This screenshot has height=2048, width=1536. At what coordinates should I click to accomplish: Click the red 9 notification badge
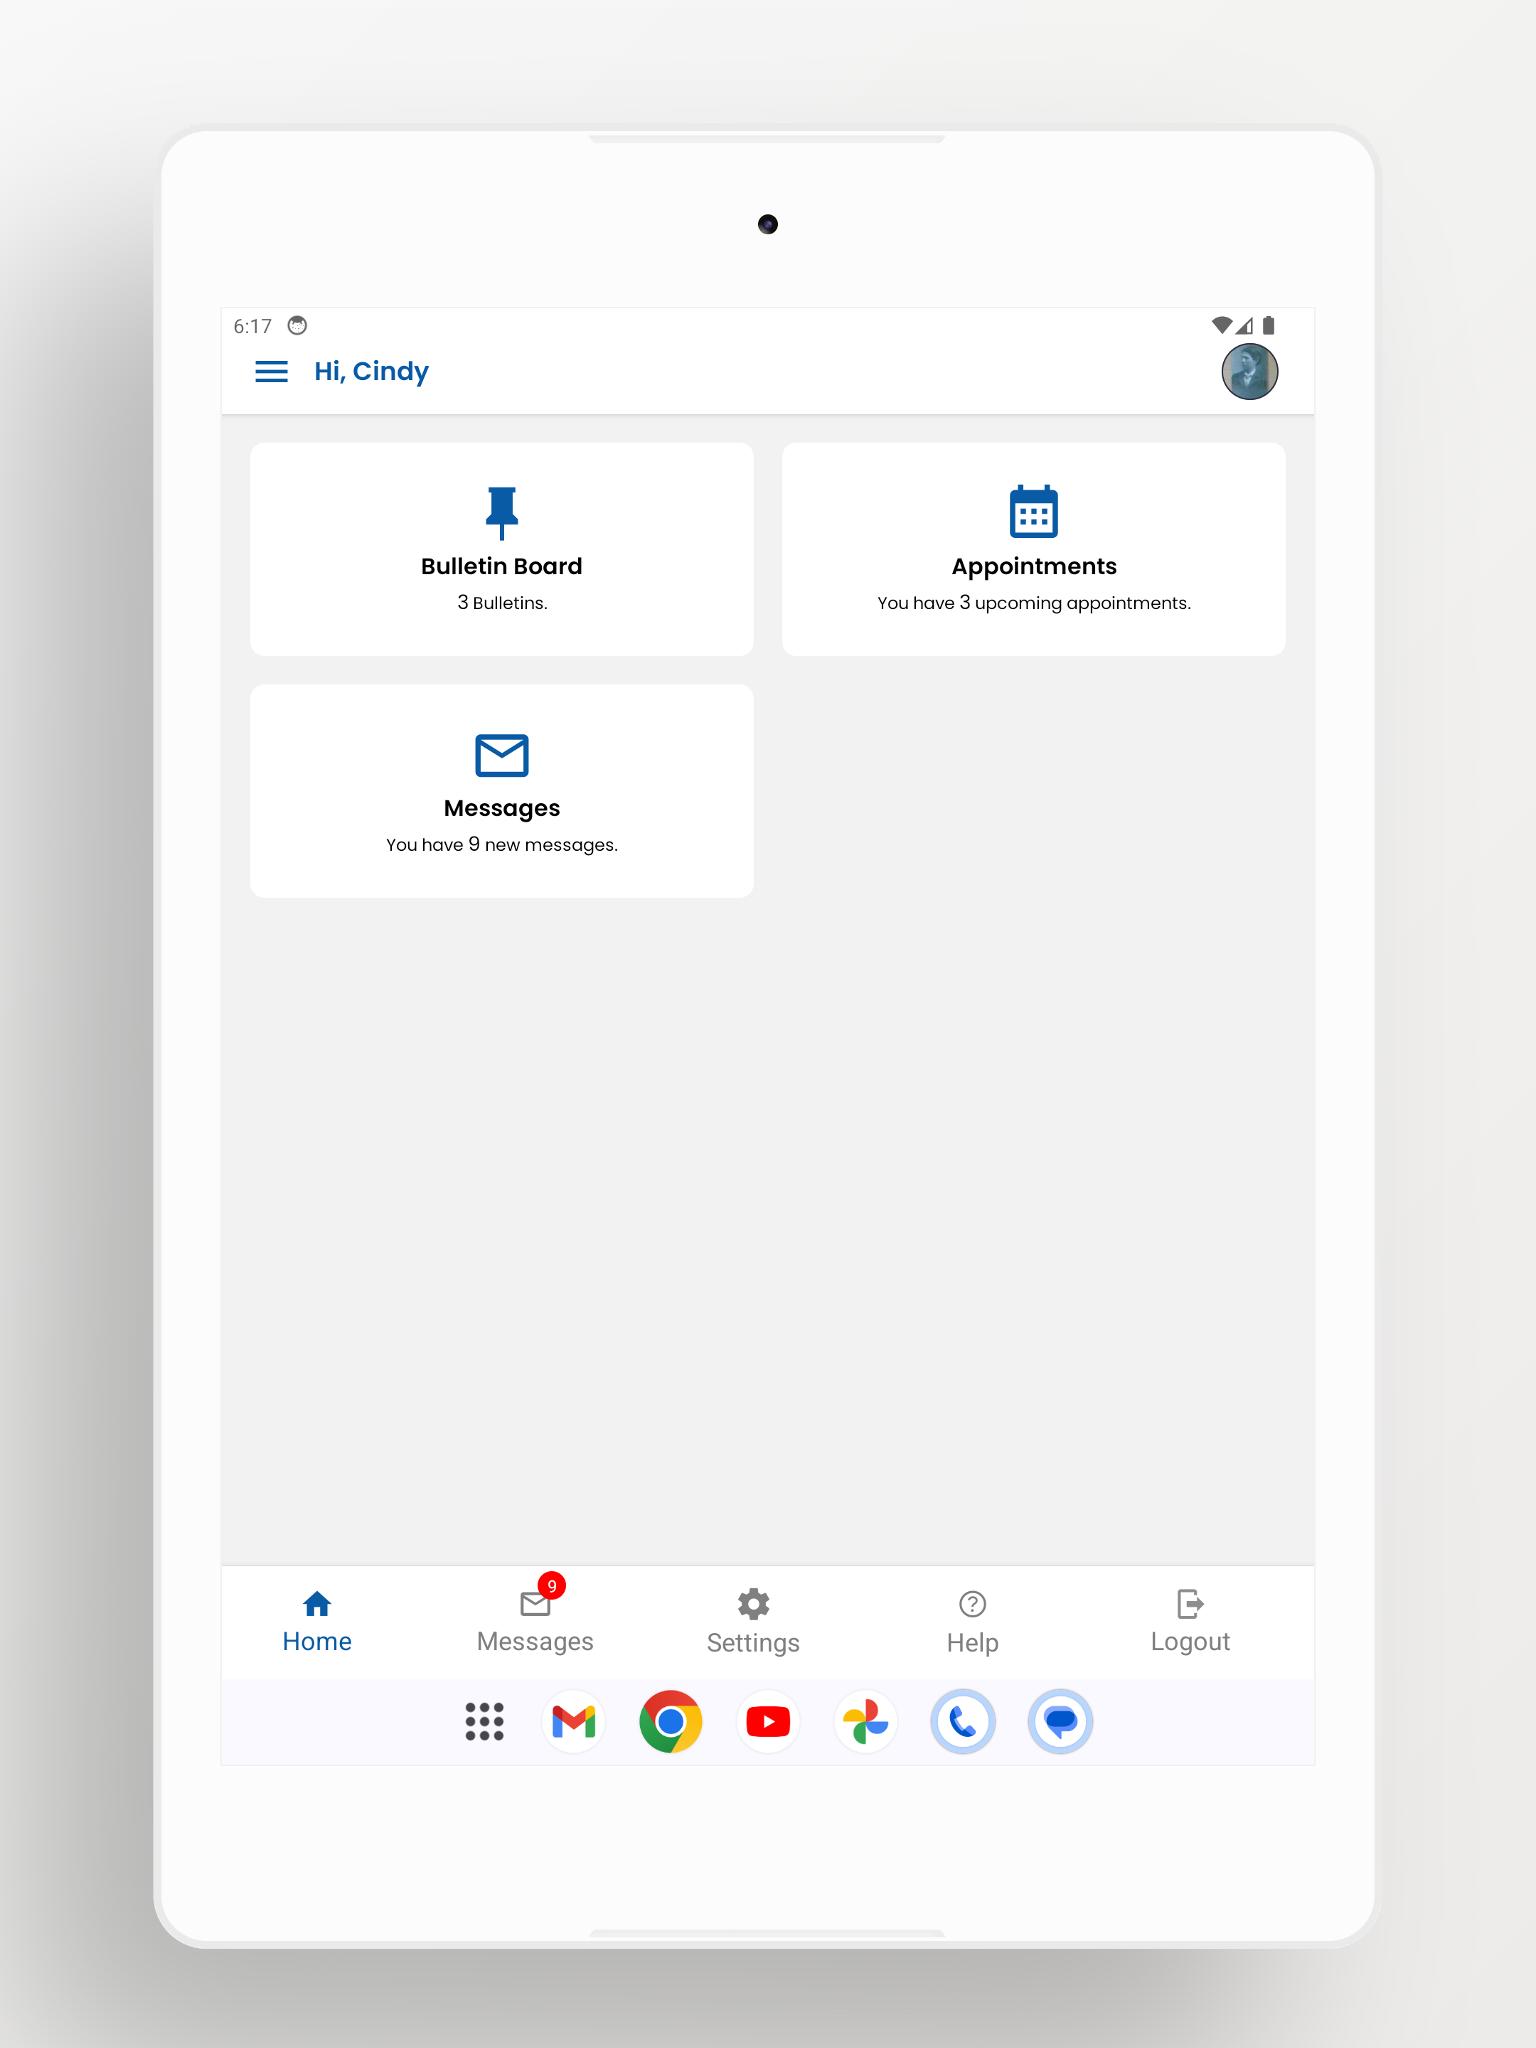pyautogui.click(x=552, y=1586)
